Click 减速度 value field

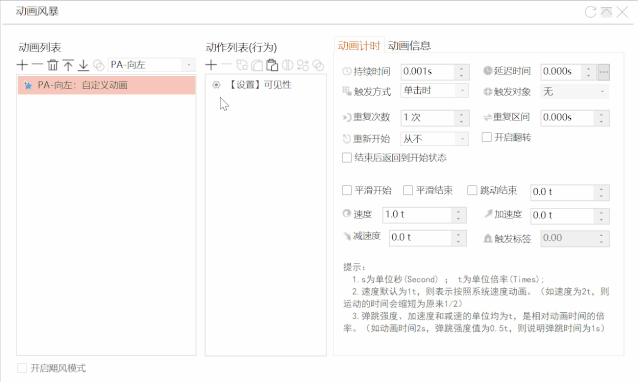pos(420,238)
